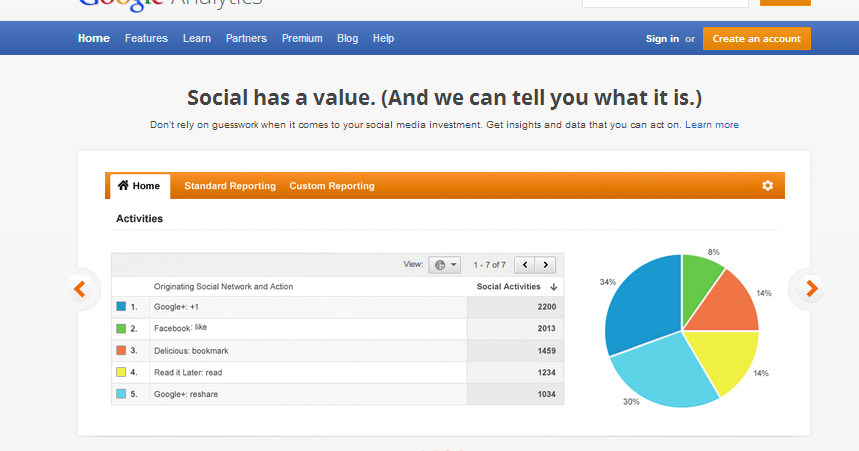Click the next page arrow in table pager

(x=546, y=265)
